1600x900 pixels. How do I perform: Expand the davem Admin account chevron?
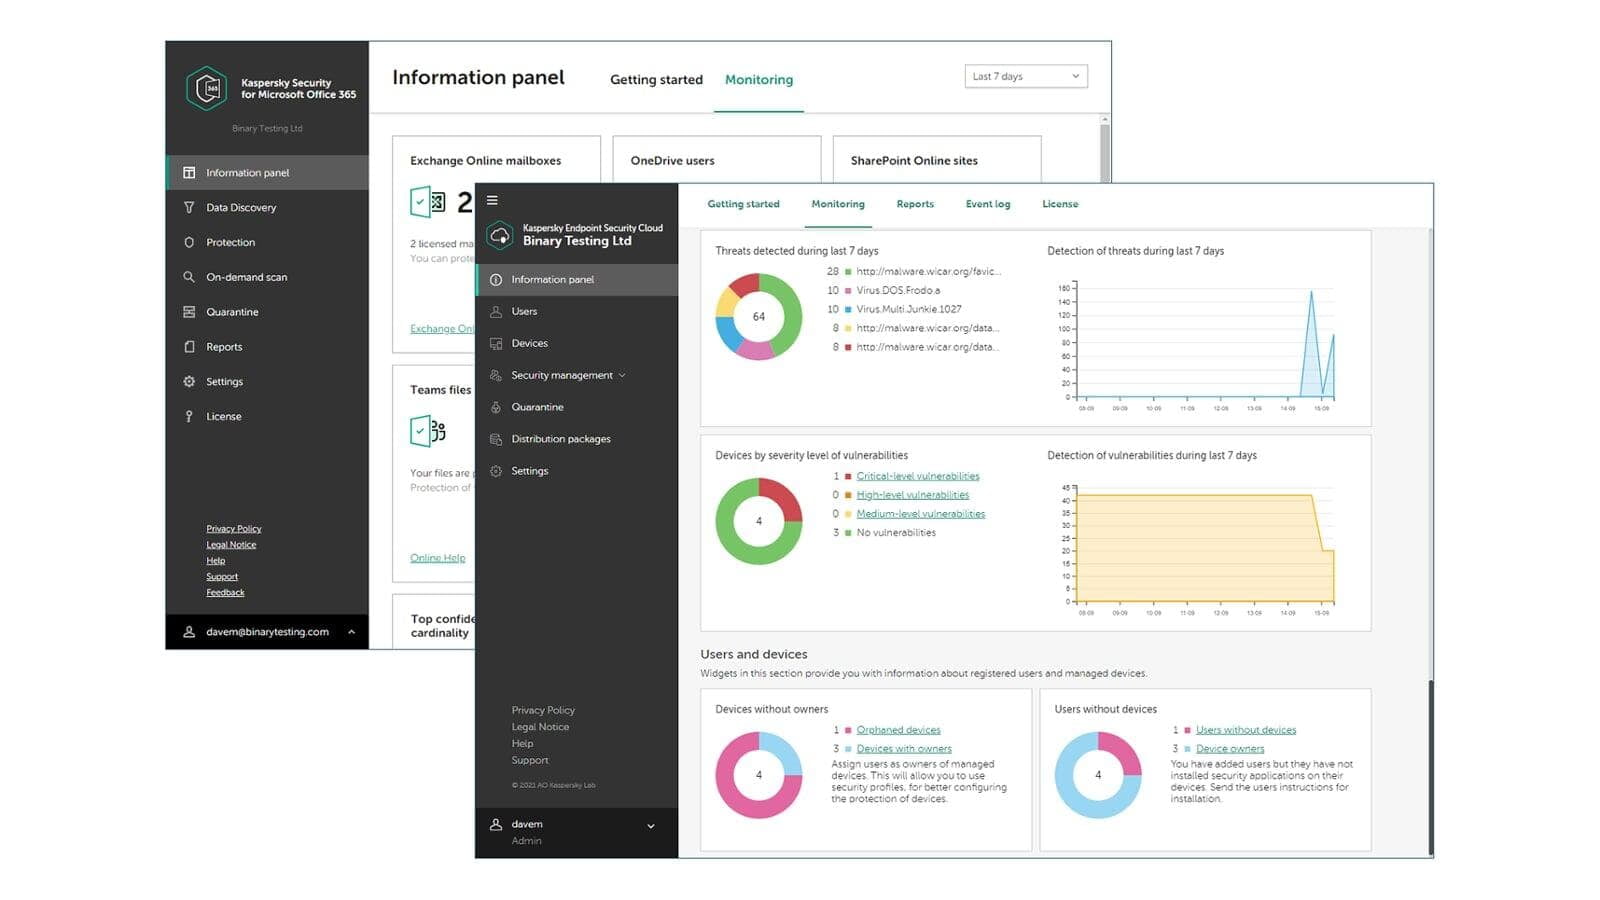coord(651,826)
